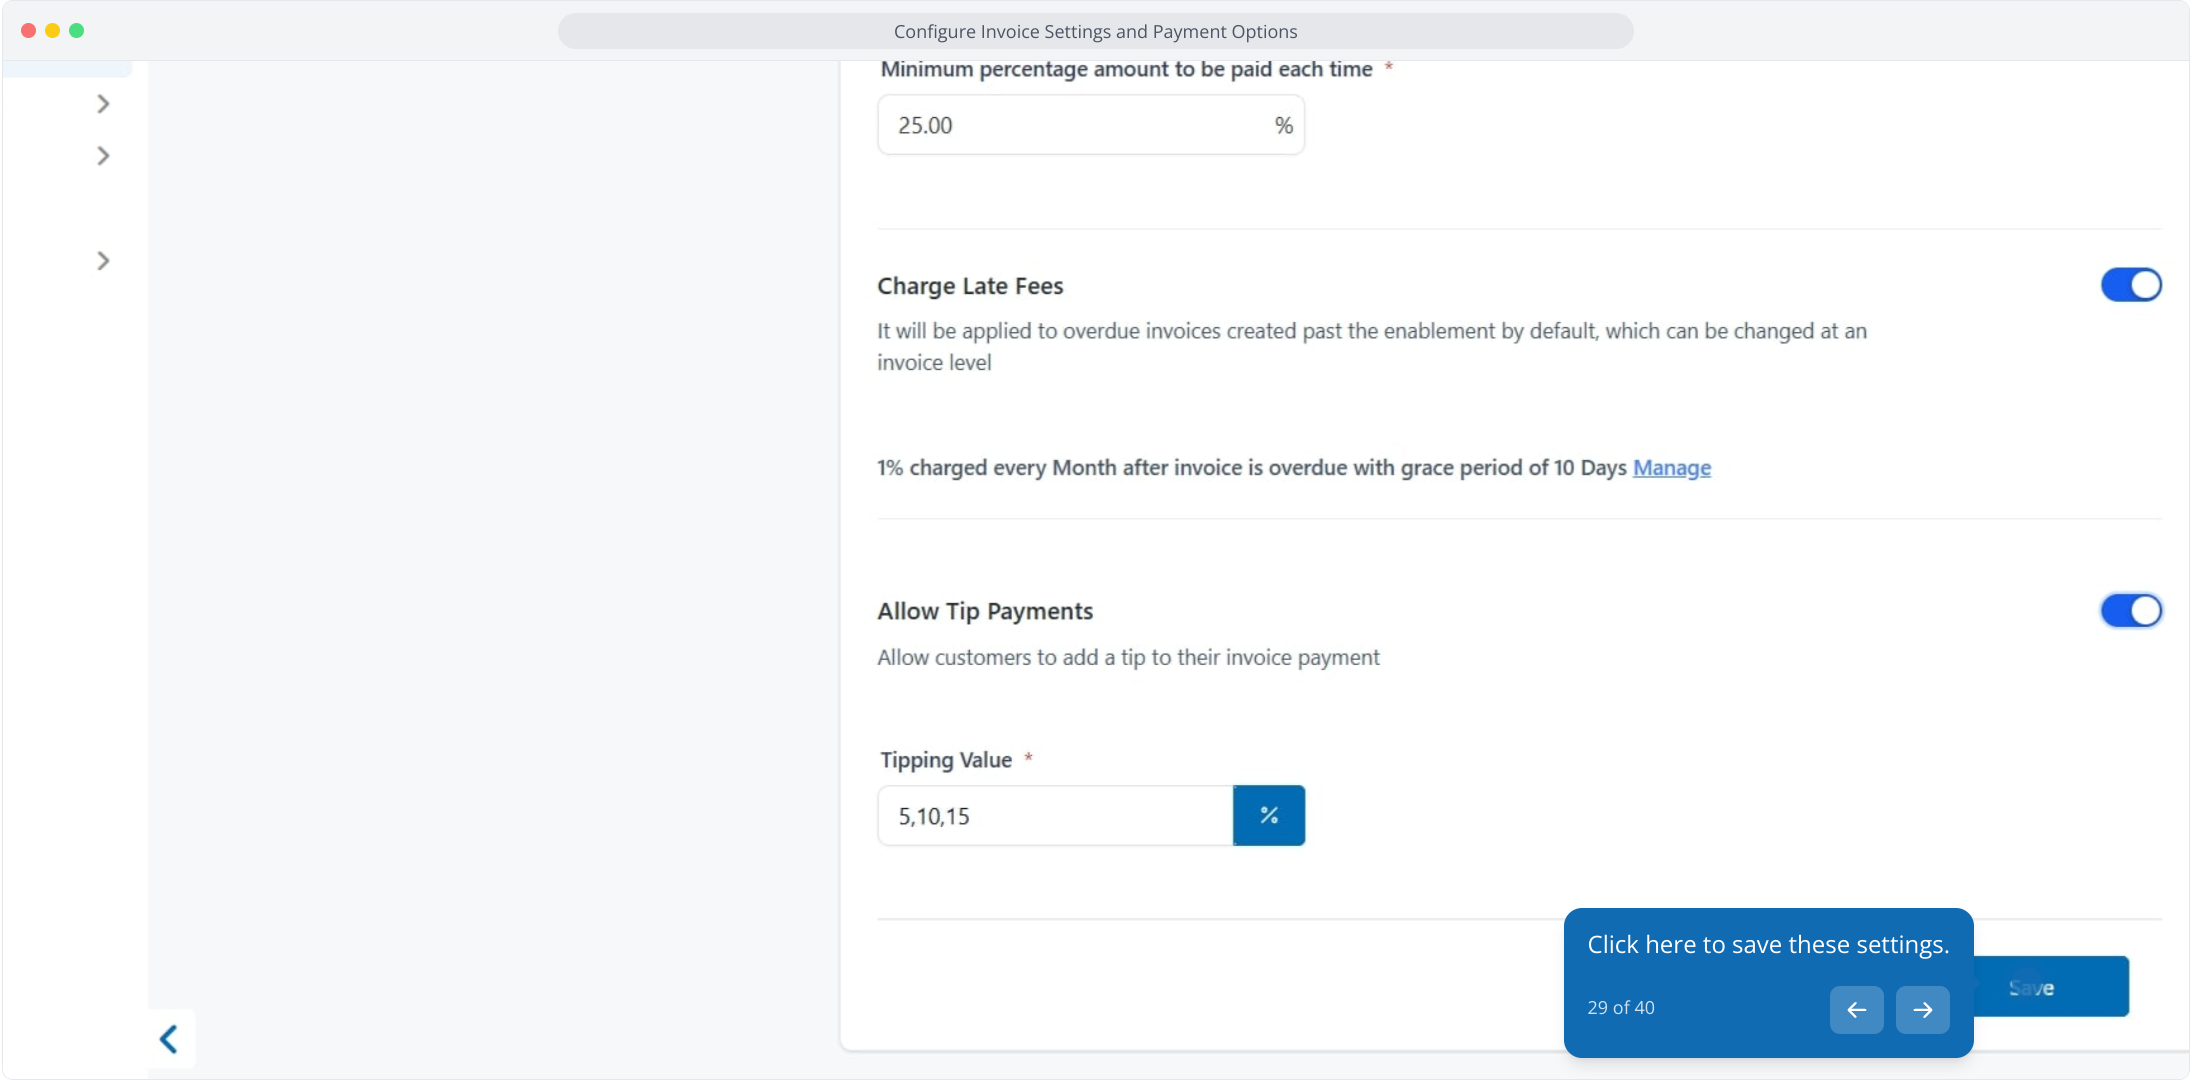This screenshot has height=1080, width=2192.
Task: Disable the Charge Late Fees toggle
Action: click(2130, 285)
